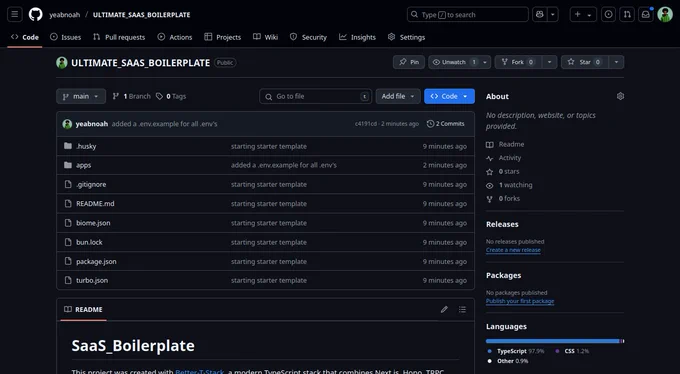
Task: Edit About details with gear icon
Action: [x=620, y=96]
